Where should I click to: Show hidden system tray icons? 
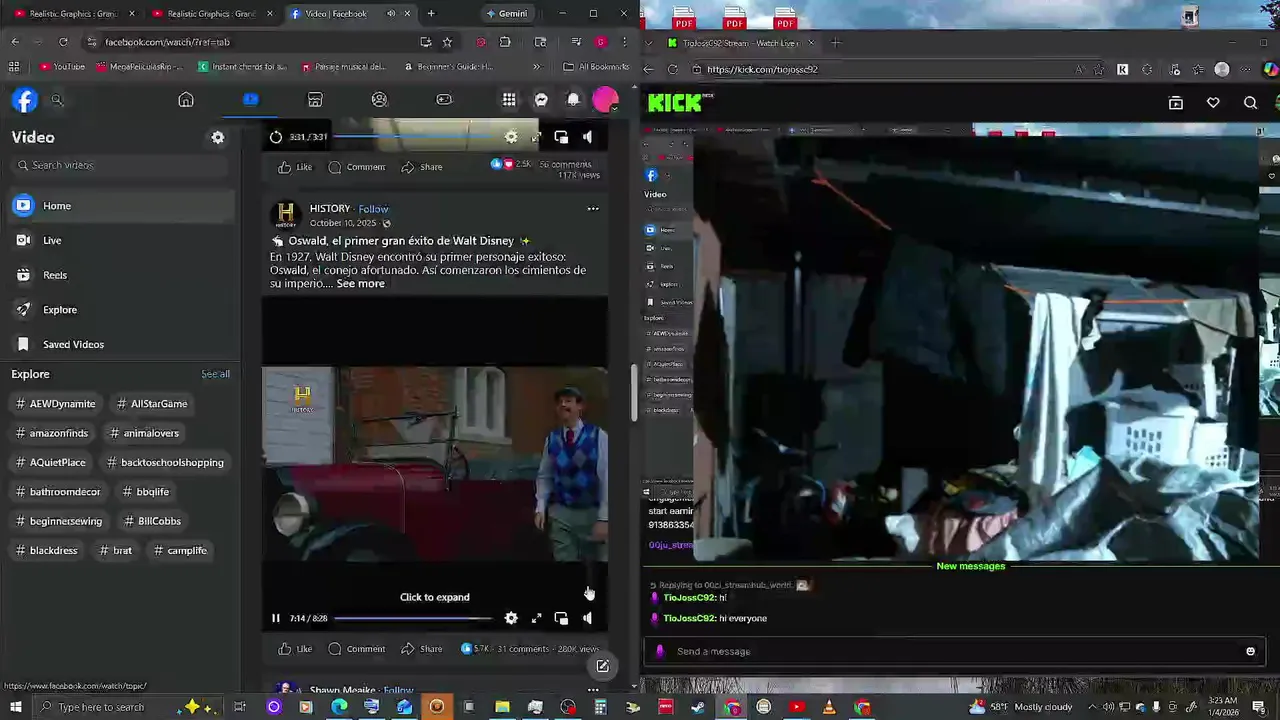[x=1091, y=707]
